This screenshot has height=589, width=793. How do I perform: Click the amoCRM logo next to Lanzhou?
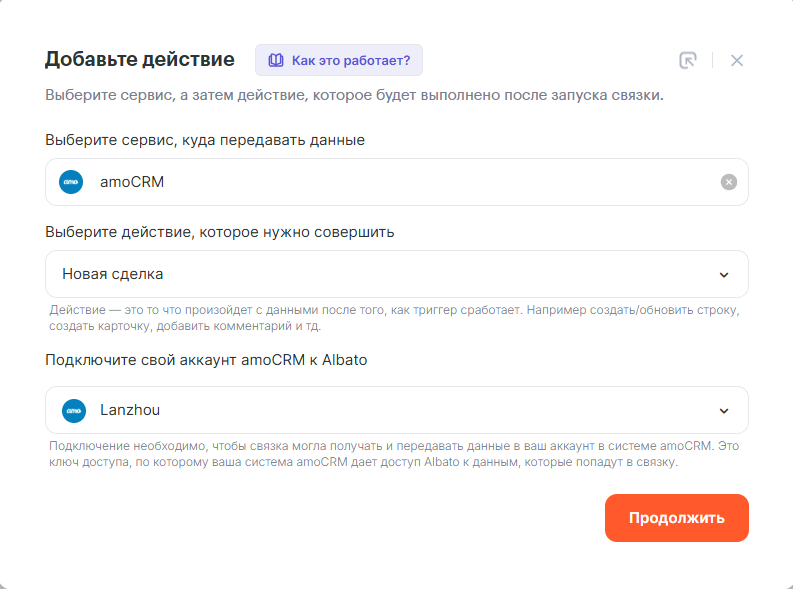[74, 410]
